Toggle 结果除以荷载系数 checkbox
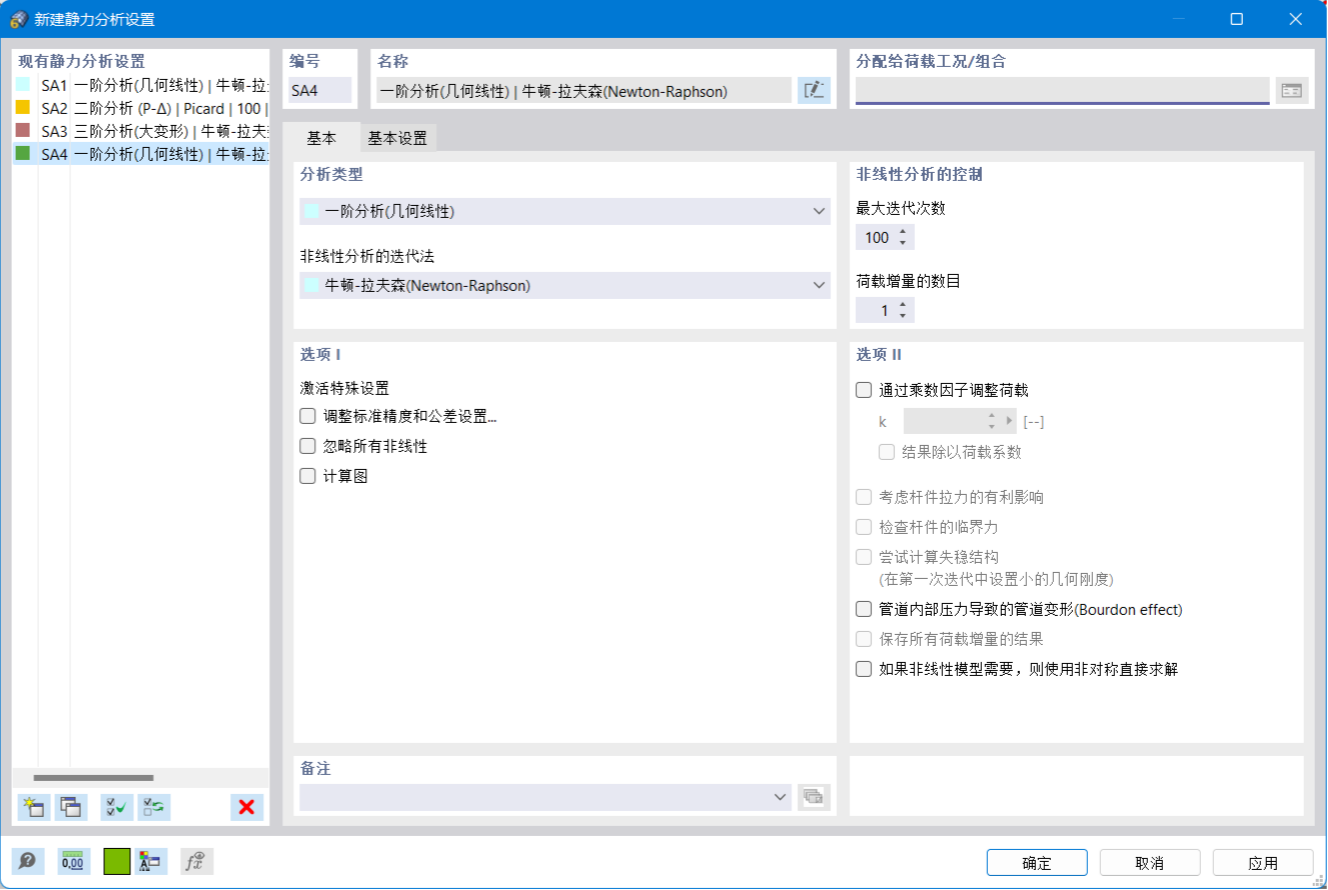The height and width of the screenshot is (890, 1328). (x=886, y=452)
